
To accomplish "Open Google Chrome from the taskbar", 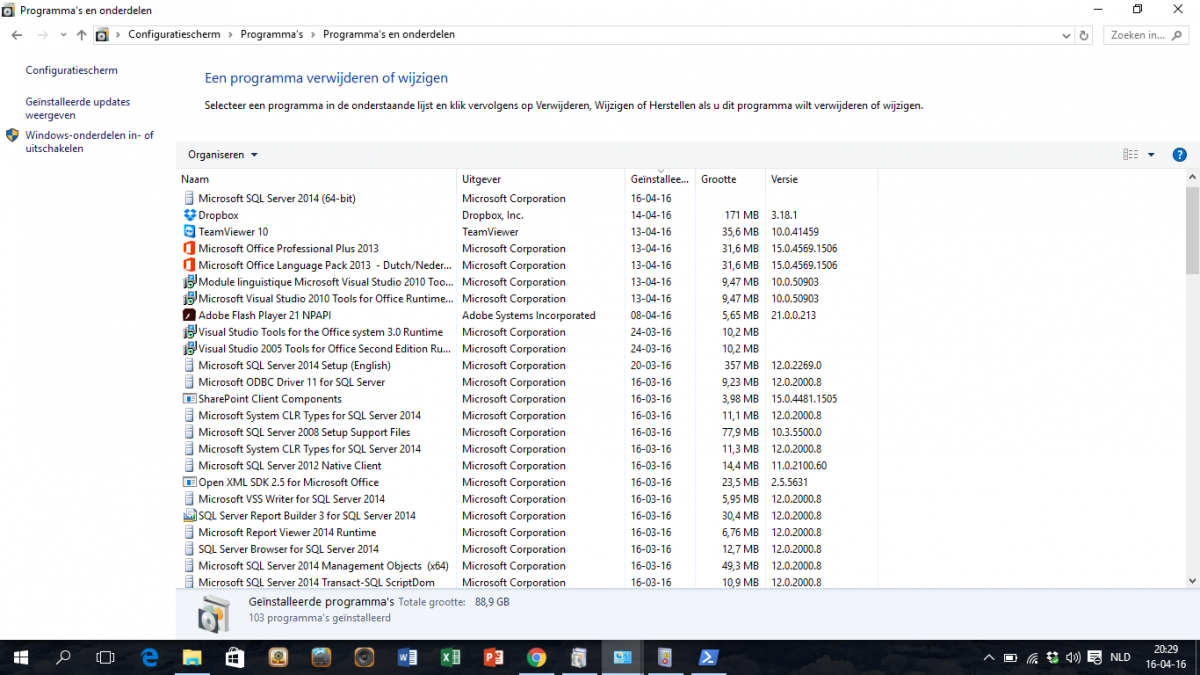I will 536,657.
